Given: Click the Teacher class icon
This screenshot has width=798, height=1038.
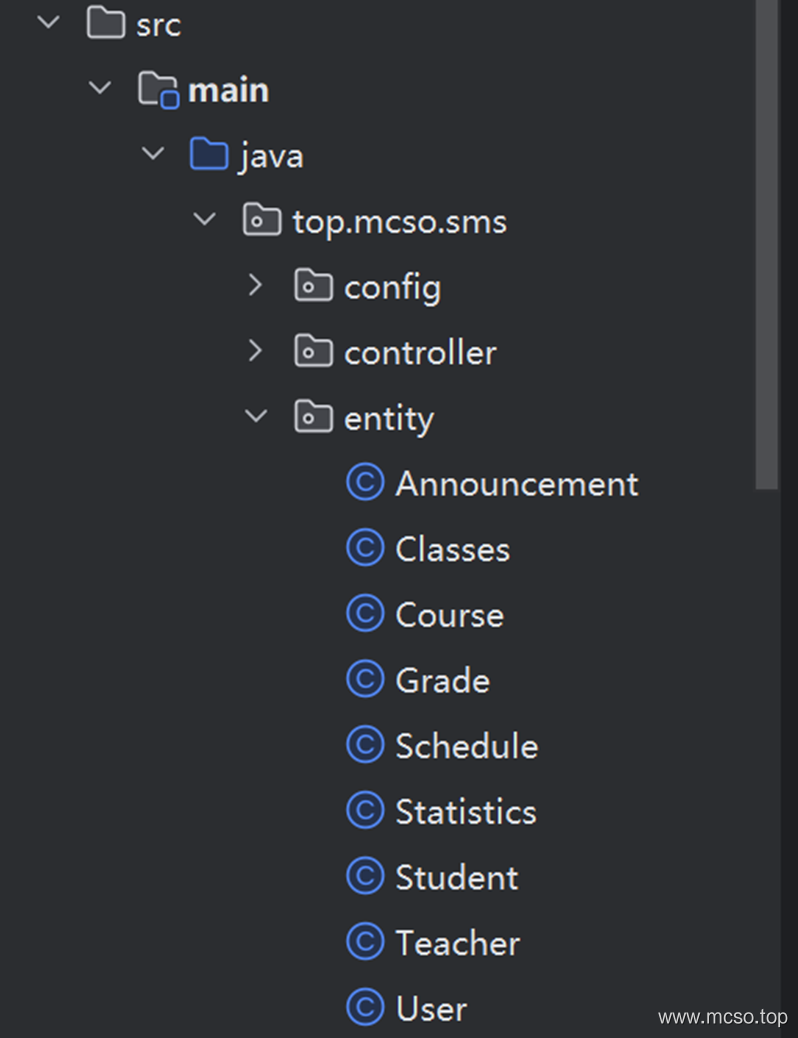Looking at the screenshot, I should [365, 941].
